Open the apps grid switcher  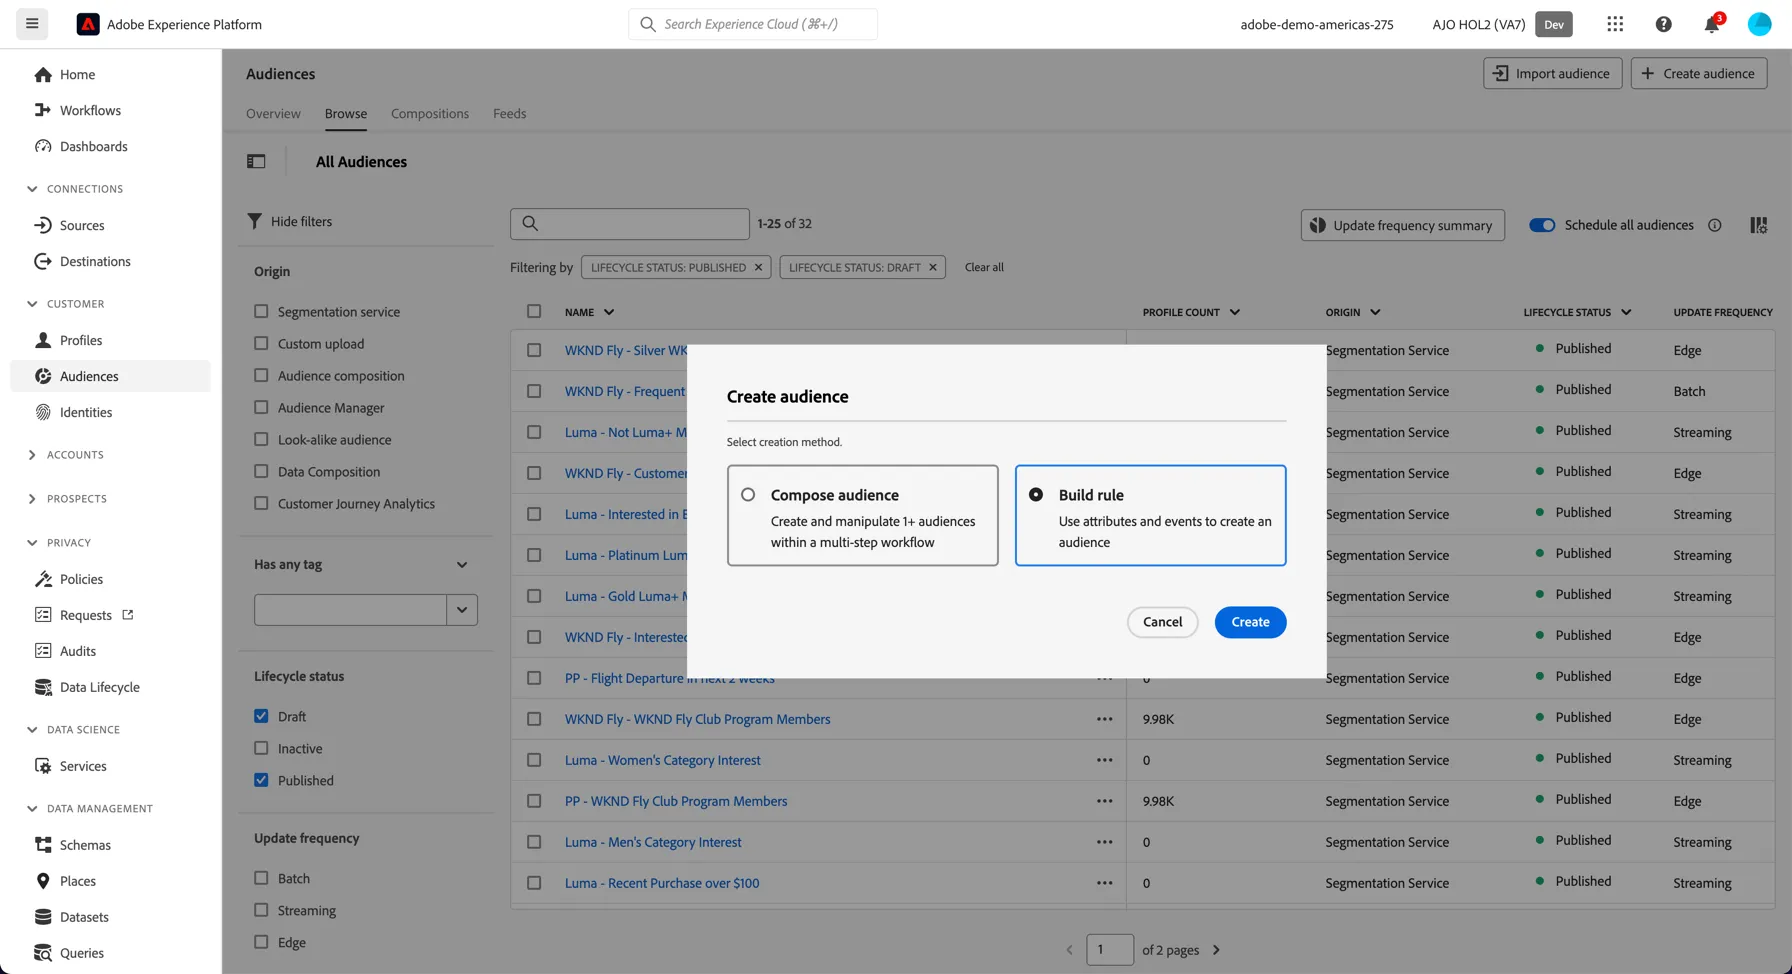1615,24
